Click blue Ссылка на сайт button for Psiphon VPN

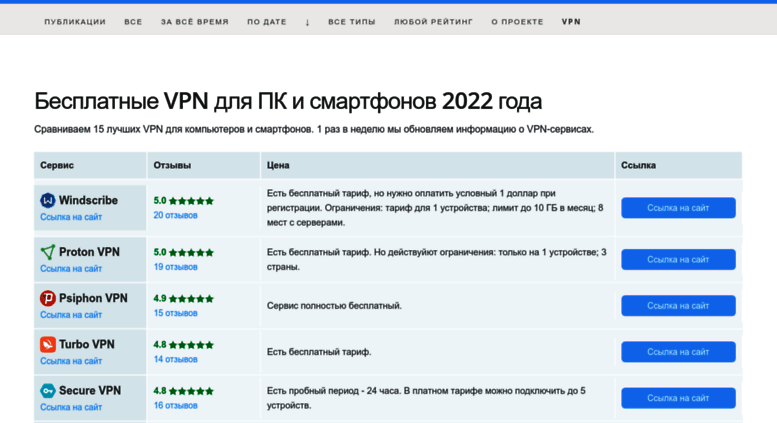(x=678, y=306)
